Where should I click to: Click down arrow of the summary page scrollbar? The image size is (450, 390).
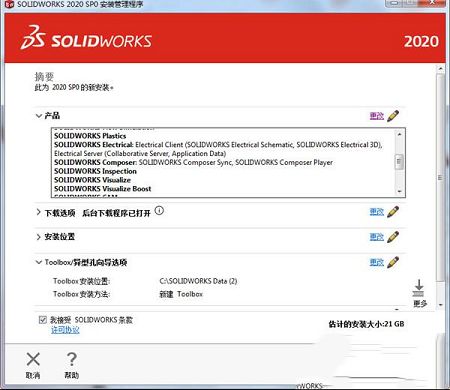(441, 305)
